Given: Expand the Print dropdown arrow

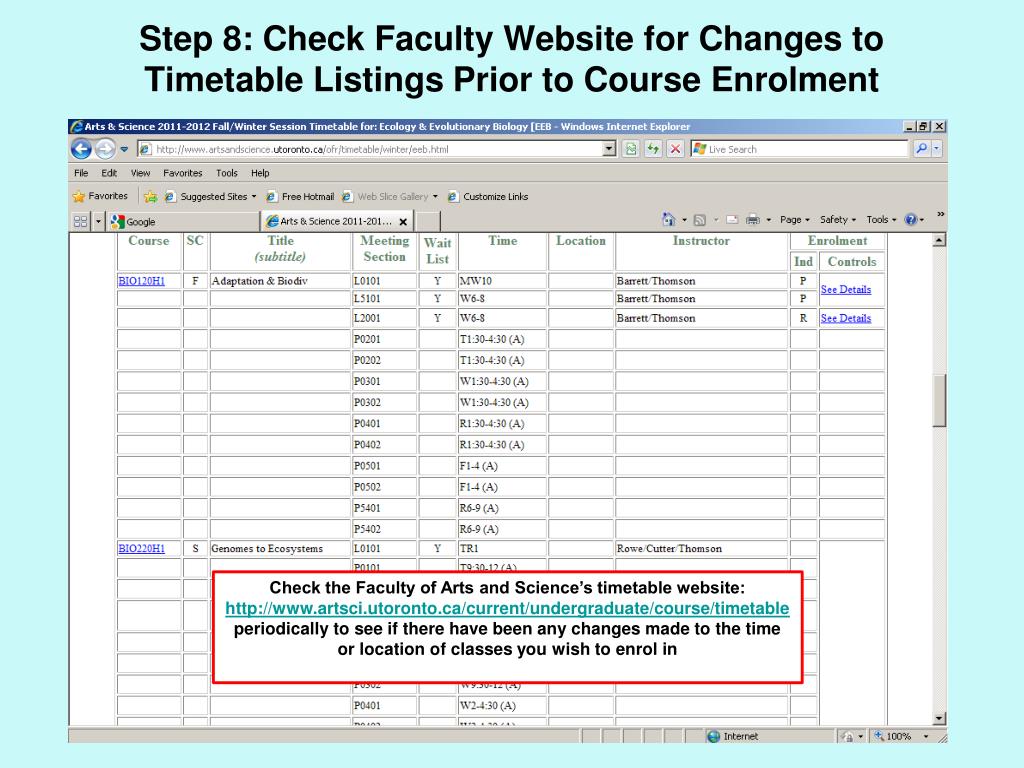Looking at the screenshot, I should coord(769,220).
